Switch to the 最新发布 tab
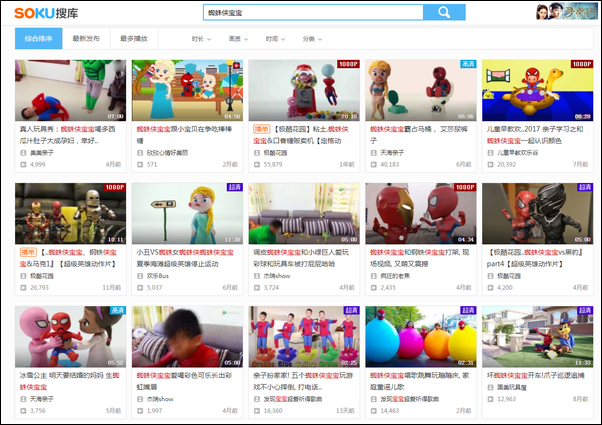The width and height of the screenshot is (602, 425). [86, 38]
